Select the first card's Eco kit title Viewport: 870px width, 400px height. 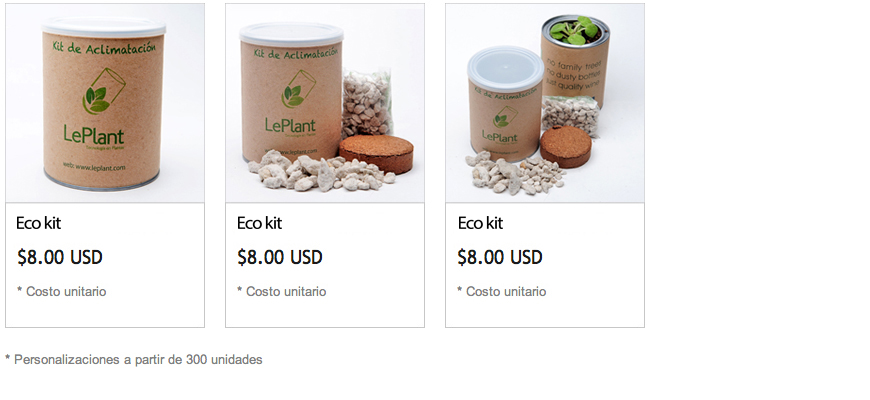tap(38, 223)
